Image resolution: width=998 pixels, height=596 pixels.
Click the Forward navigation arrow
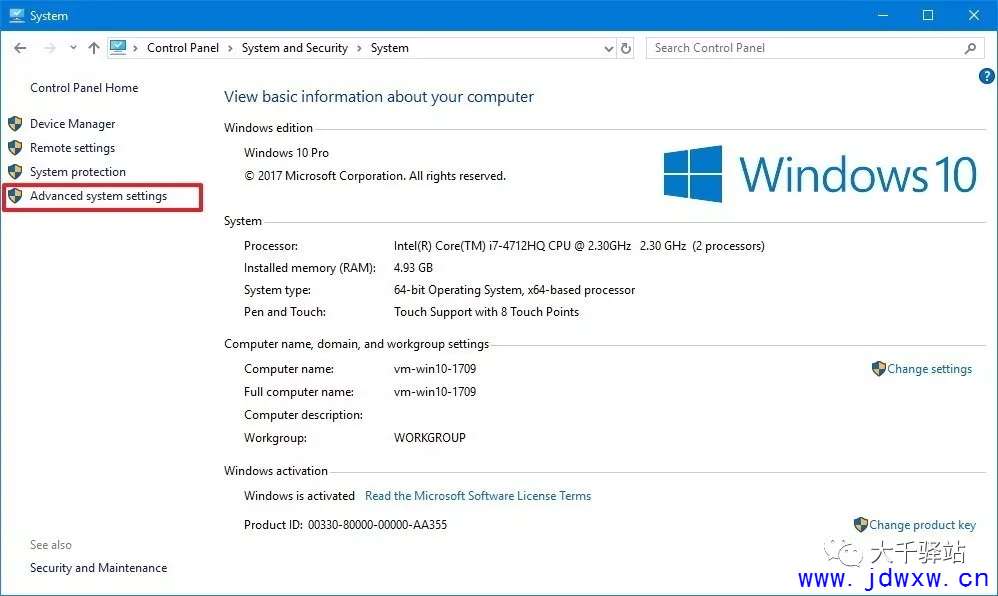pos(50,48)
